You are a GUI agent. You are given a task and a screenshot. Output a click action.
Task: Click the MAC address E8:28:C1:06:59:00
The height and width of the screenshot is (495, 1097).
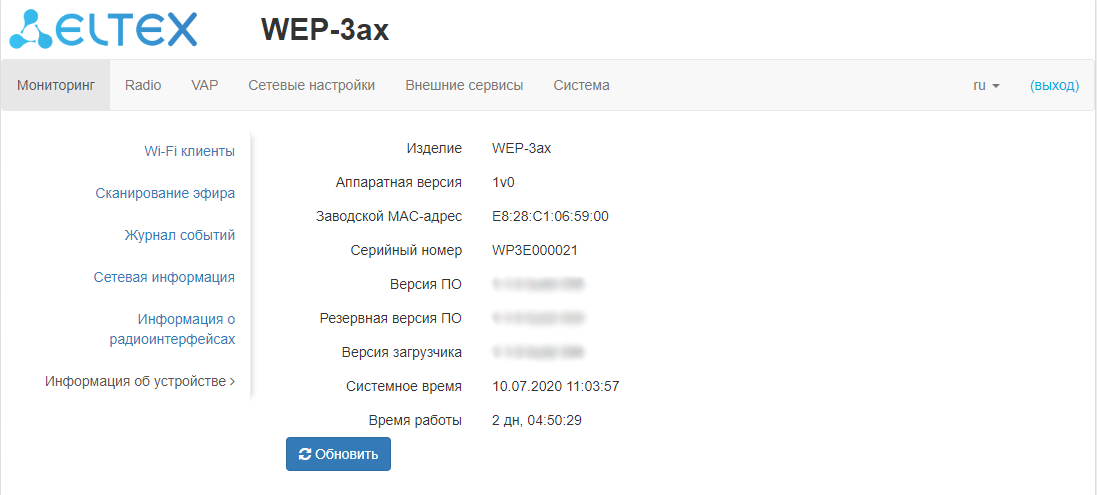click(550, 216)
